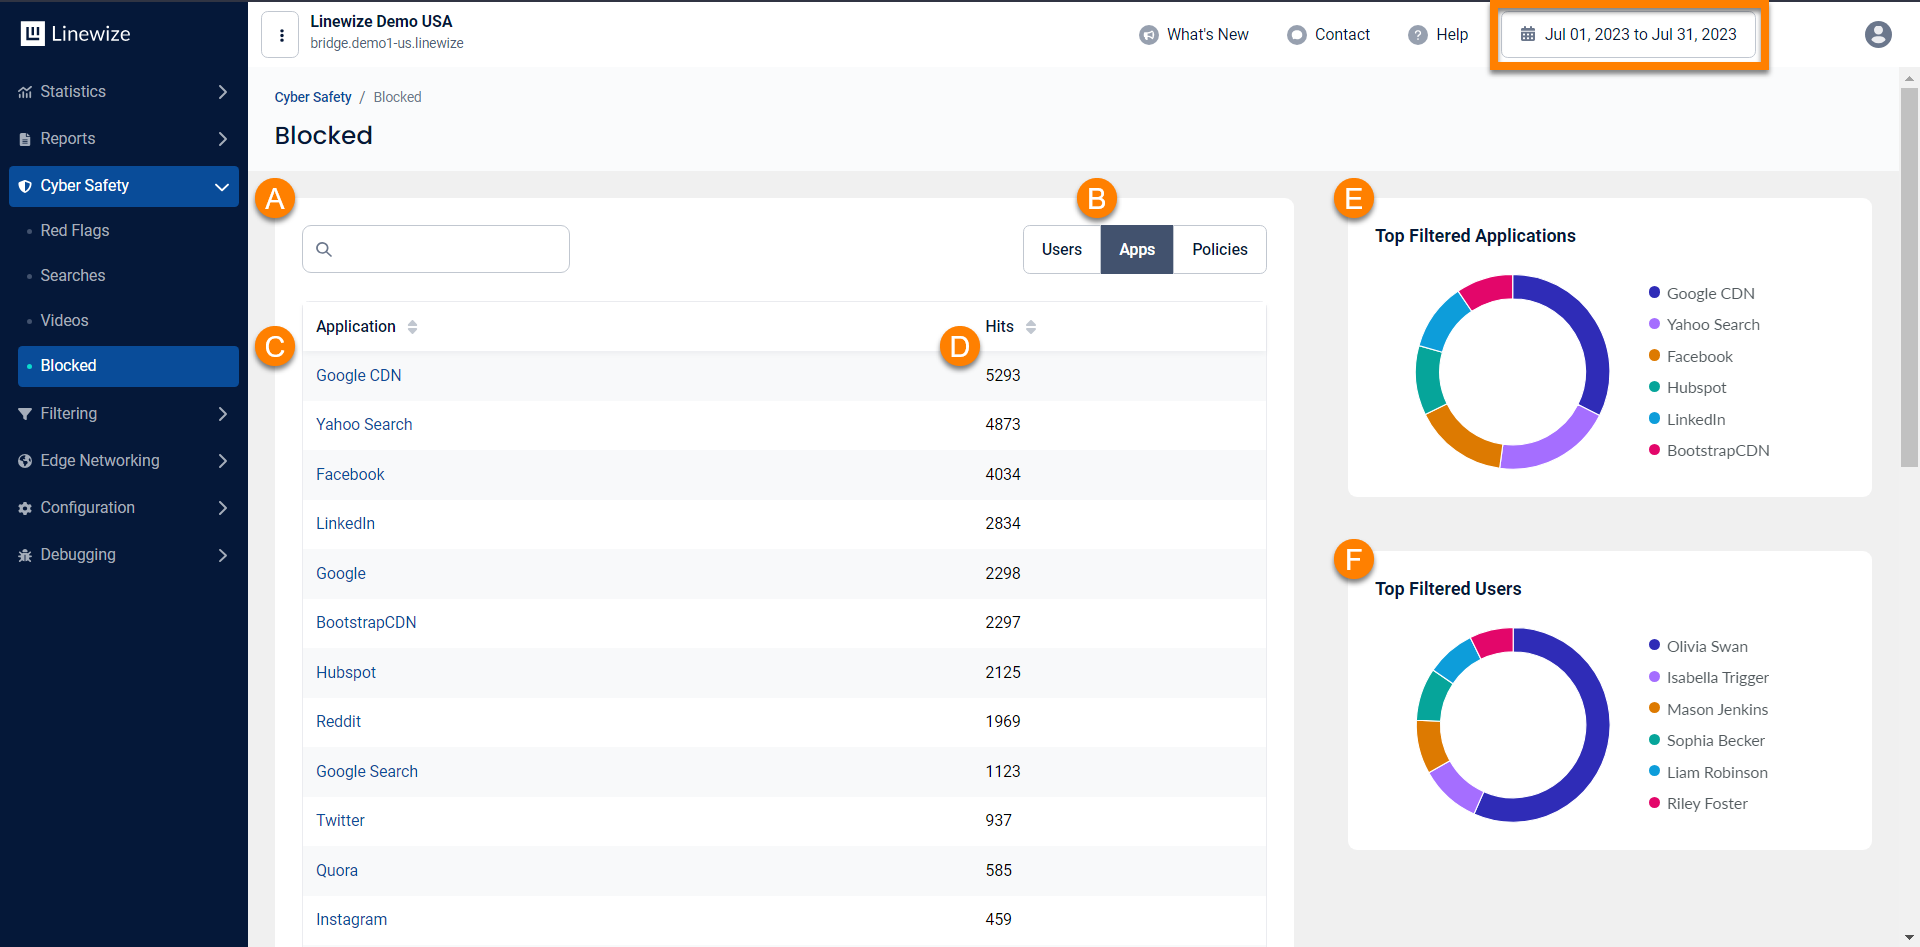Click the user account avatar icon
Viewport: 1920px width, 947px height.
(x=1878, y=34)
